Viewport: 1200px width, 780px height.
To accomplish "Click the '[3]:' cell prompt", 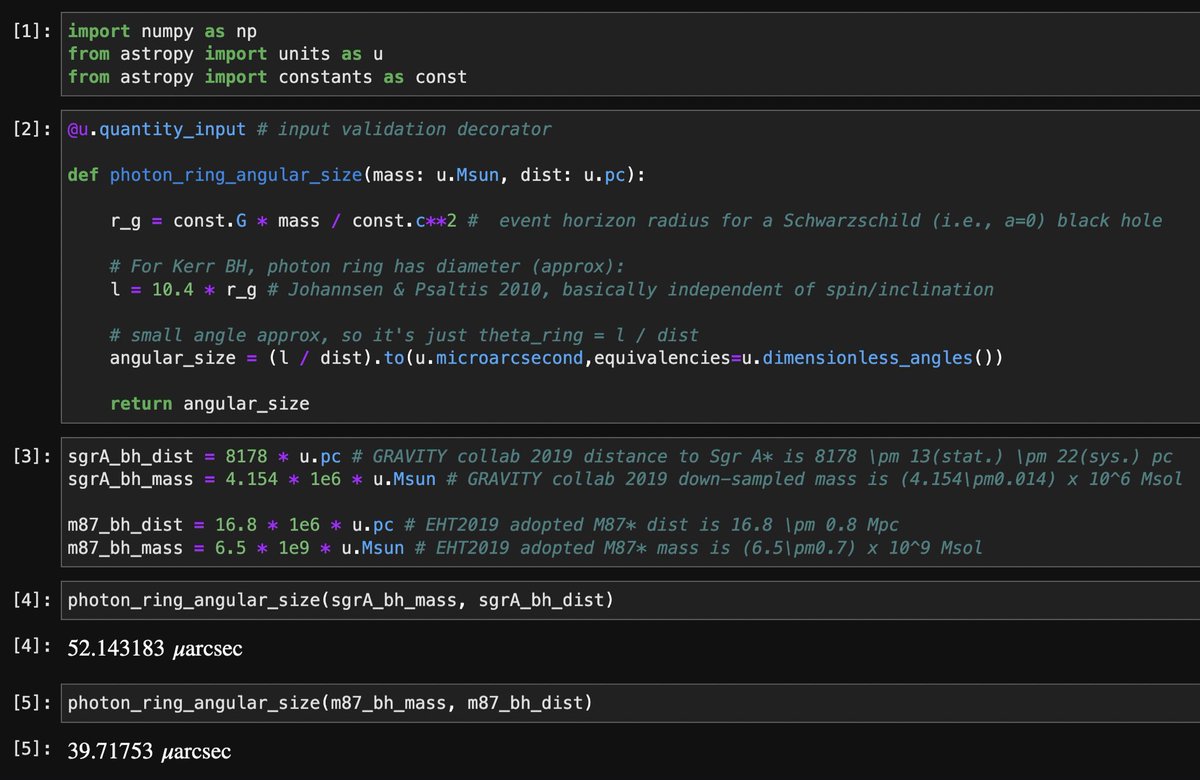I will (33, 455).
